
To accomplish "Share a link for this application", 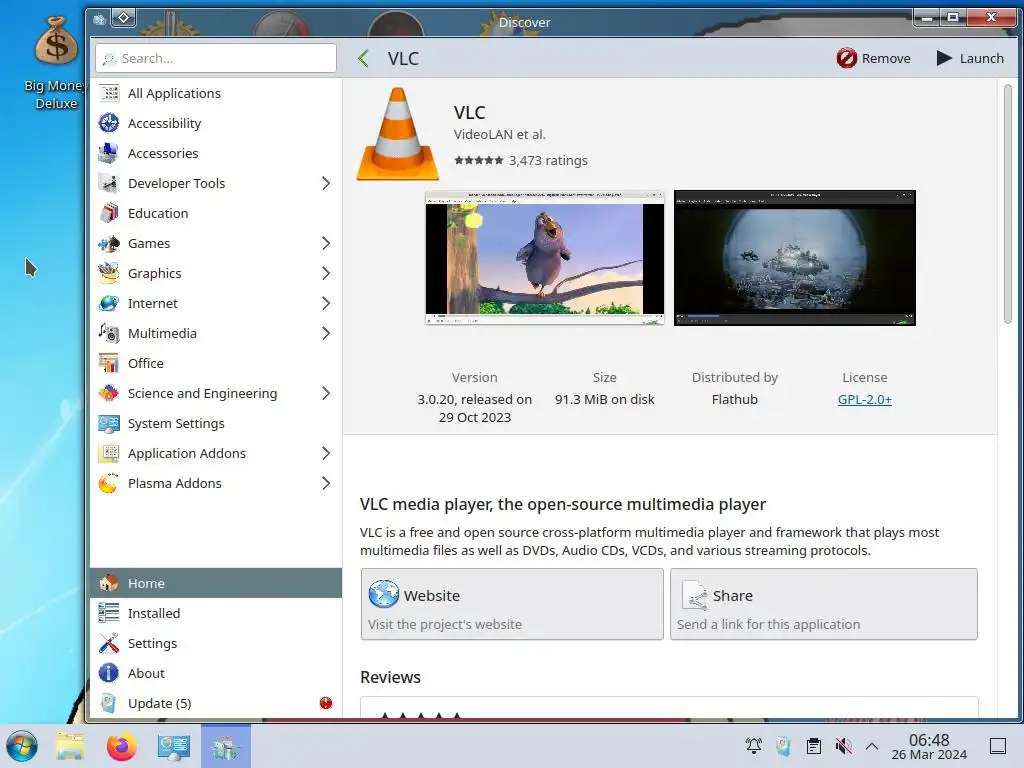I will pyautogui.click(x=824, y=604).
